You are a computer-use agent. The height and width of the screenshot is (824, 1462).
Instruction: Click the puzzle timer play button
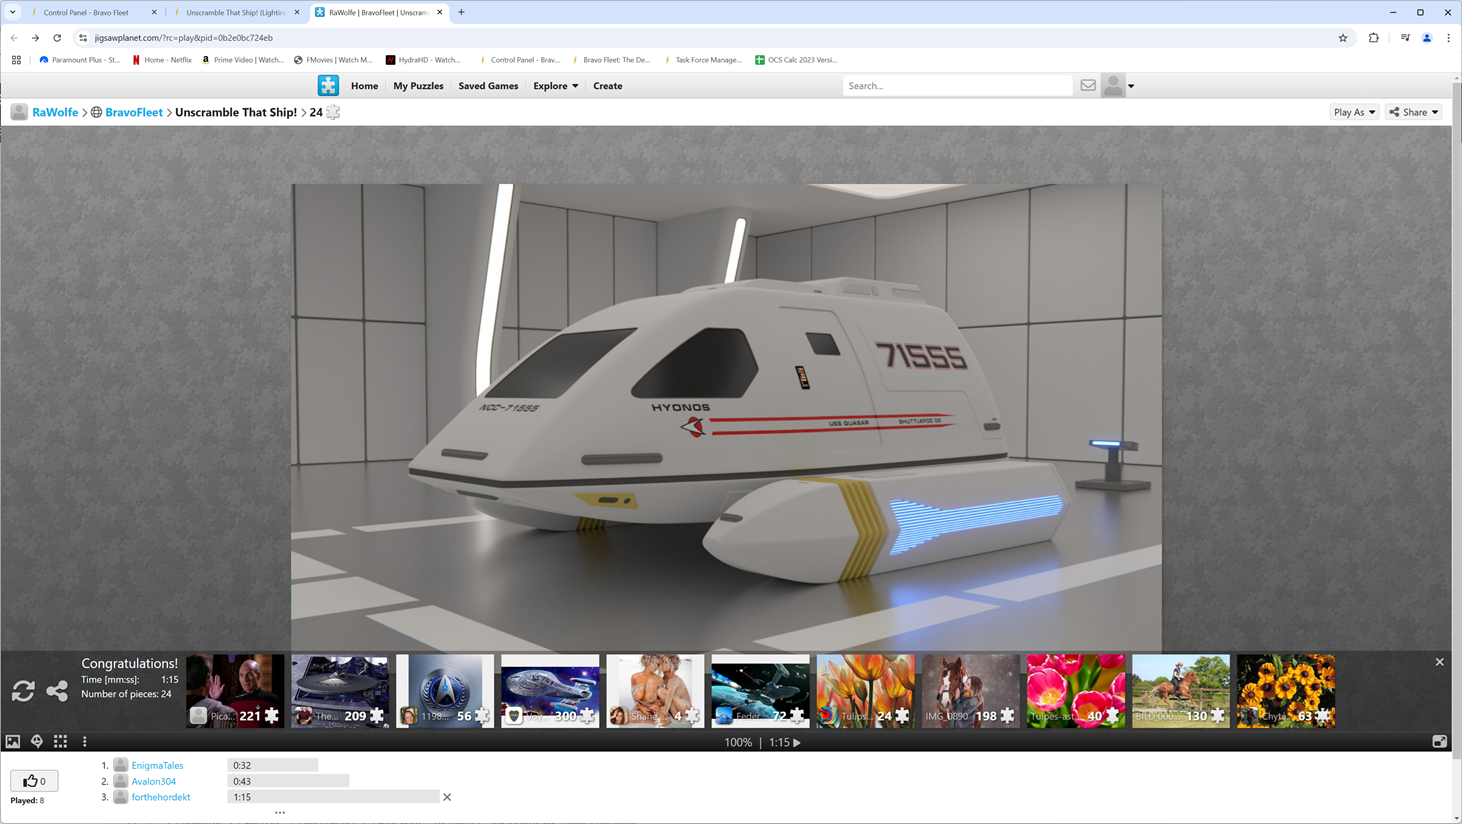coord(797,743)
